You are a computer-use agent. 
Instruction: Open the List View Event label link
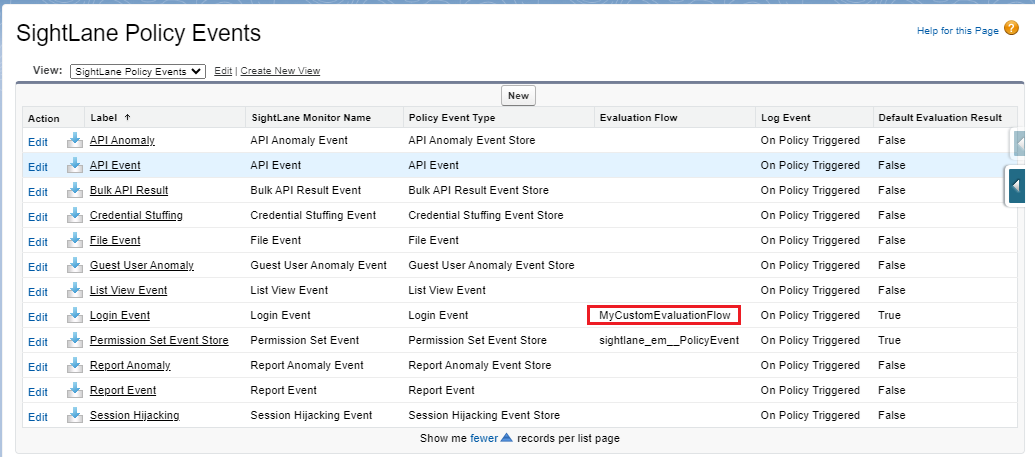(128, 291)
